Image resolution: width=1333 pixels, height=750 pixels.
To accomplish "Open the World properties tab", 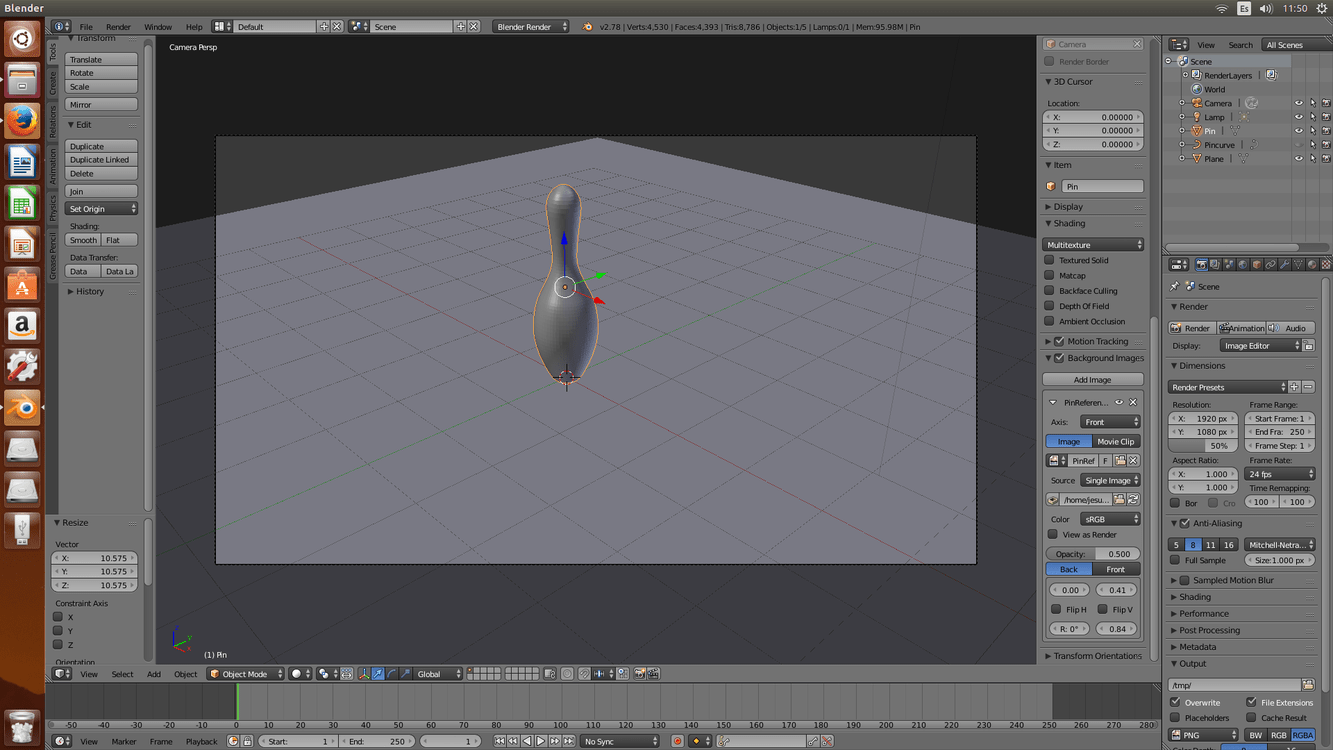I will point(1243,264).
